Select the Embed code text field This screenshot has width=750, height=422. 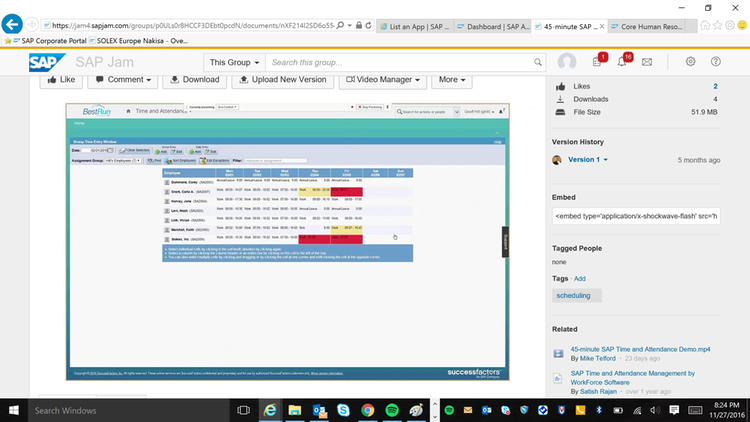click(x=636, y=216)
